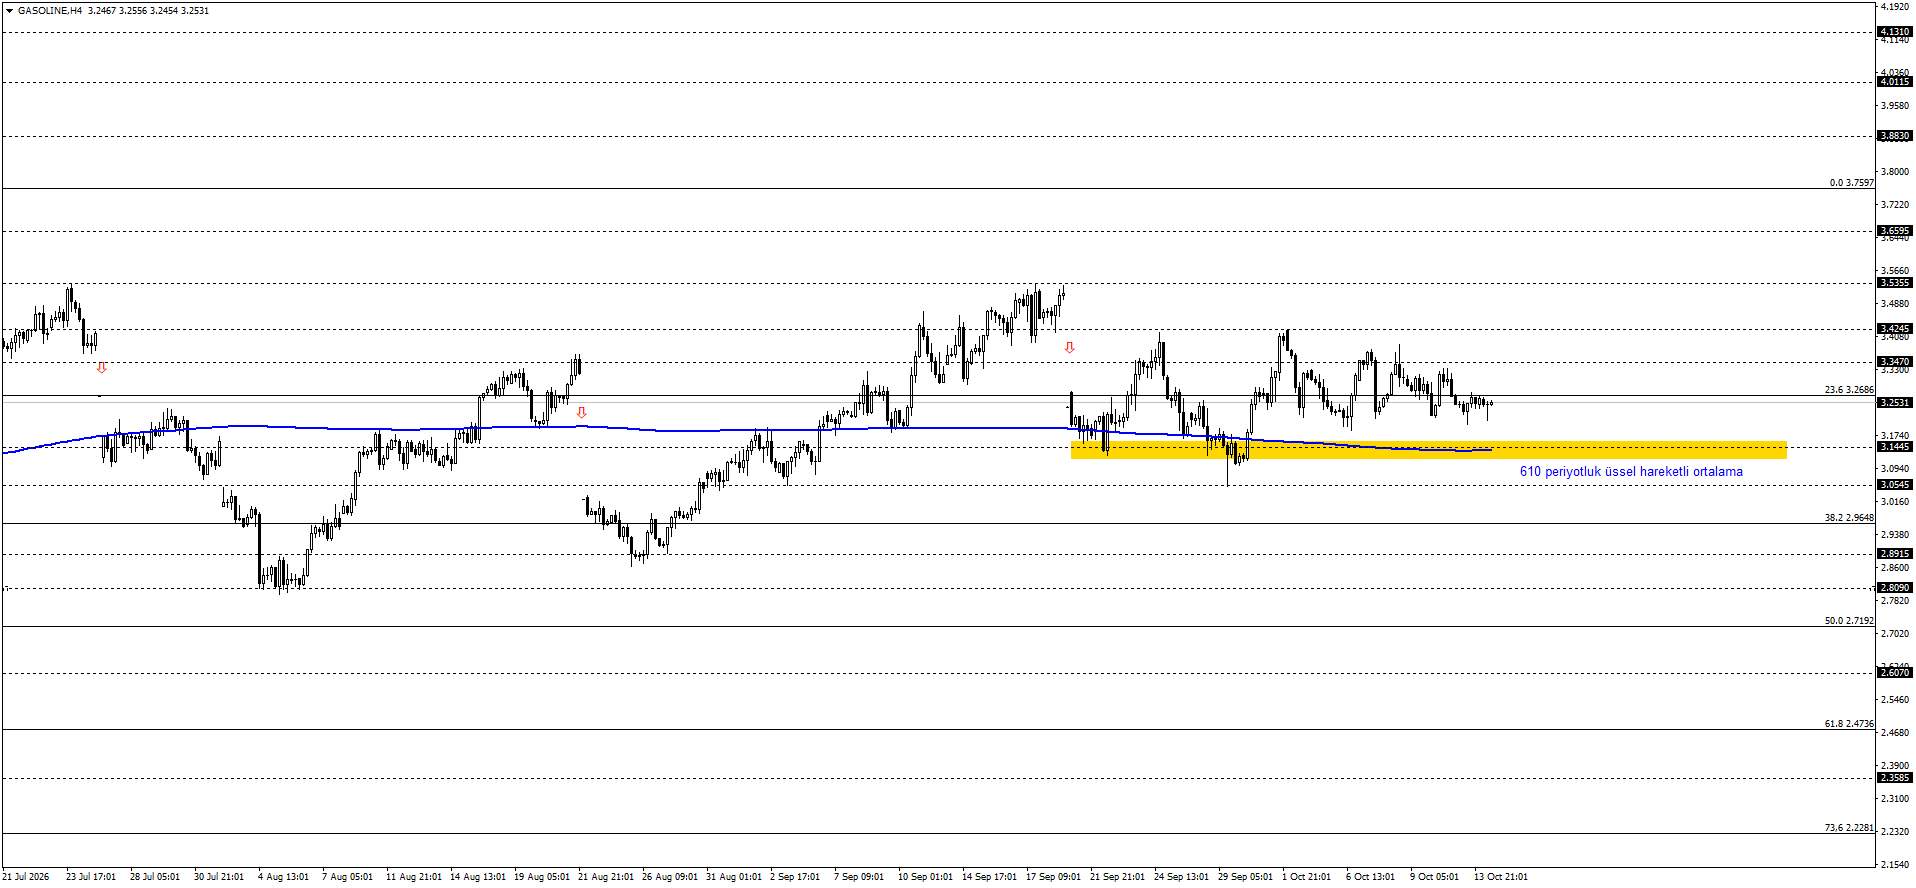Click the Fibonacci label '38.2 2.9648'
The width and height of the screenshot is (1916, 888).
click(1849, 518)
